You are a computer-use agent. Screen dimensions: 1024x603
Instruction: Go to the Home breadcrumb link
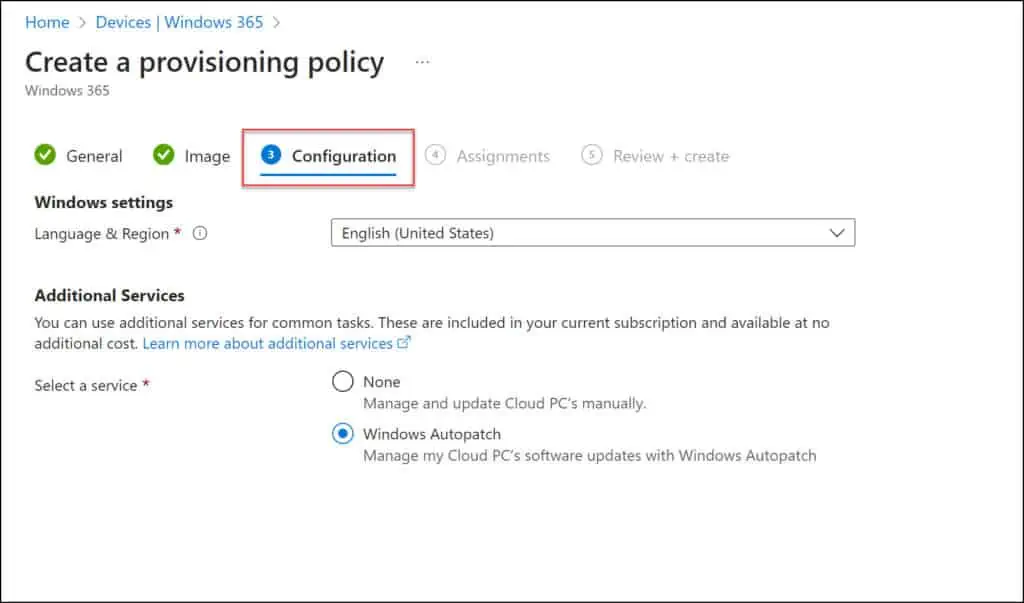click(x=47, y=22)
